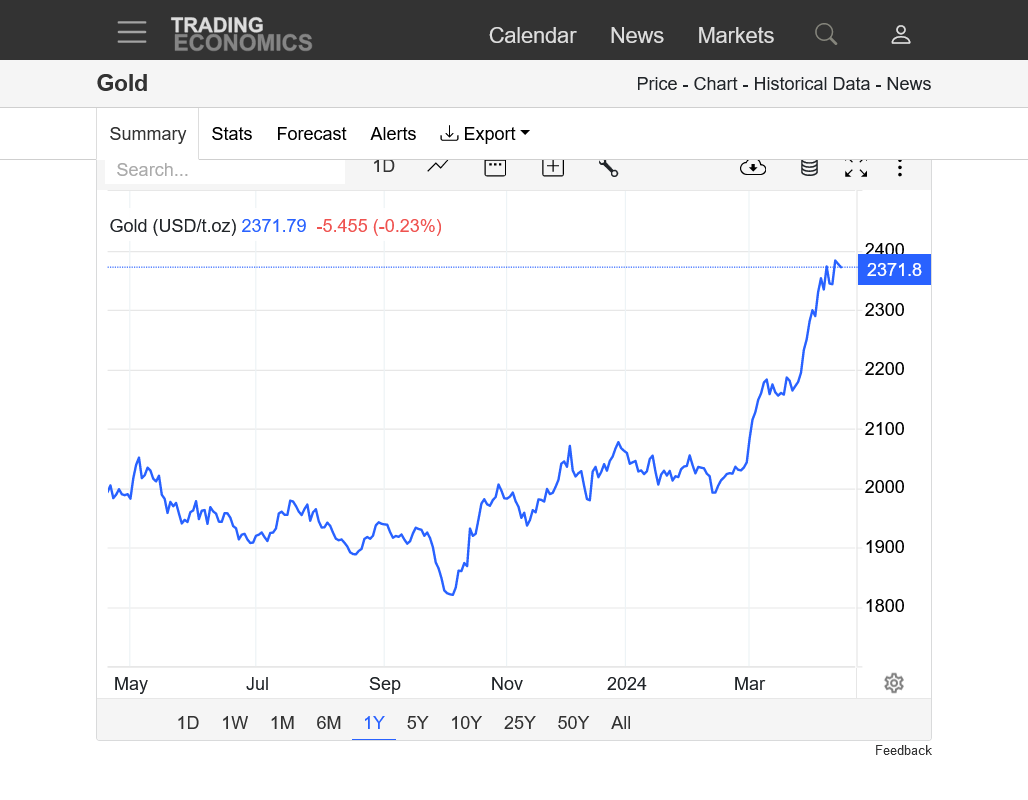Image resolution: width=1028 pixels, height=800 pixels.
Task: Click the -5.455 (-0.23%) change value
Action: (379, 226)
